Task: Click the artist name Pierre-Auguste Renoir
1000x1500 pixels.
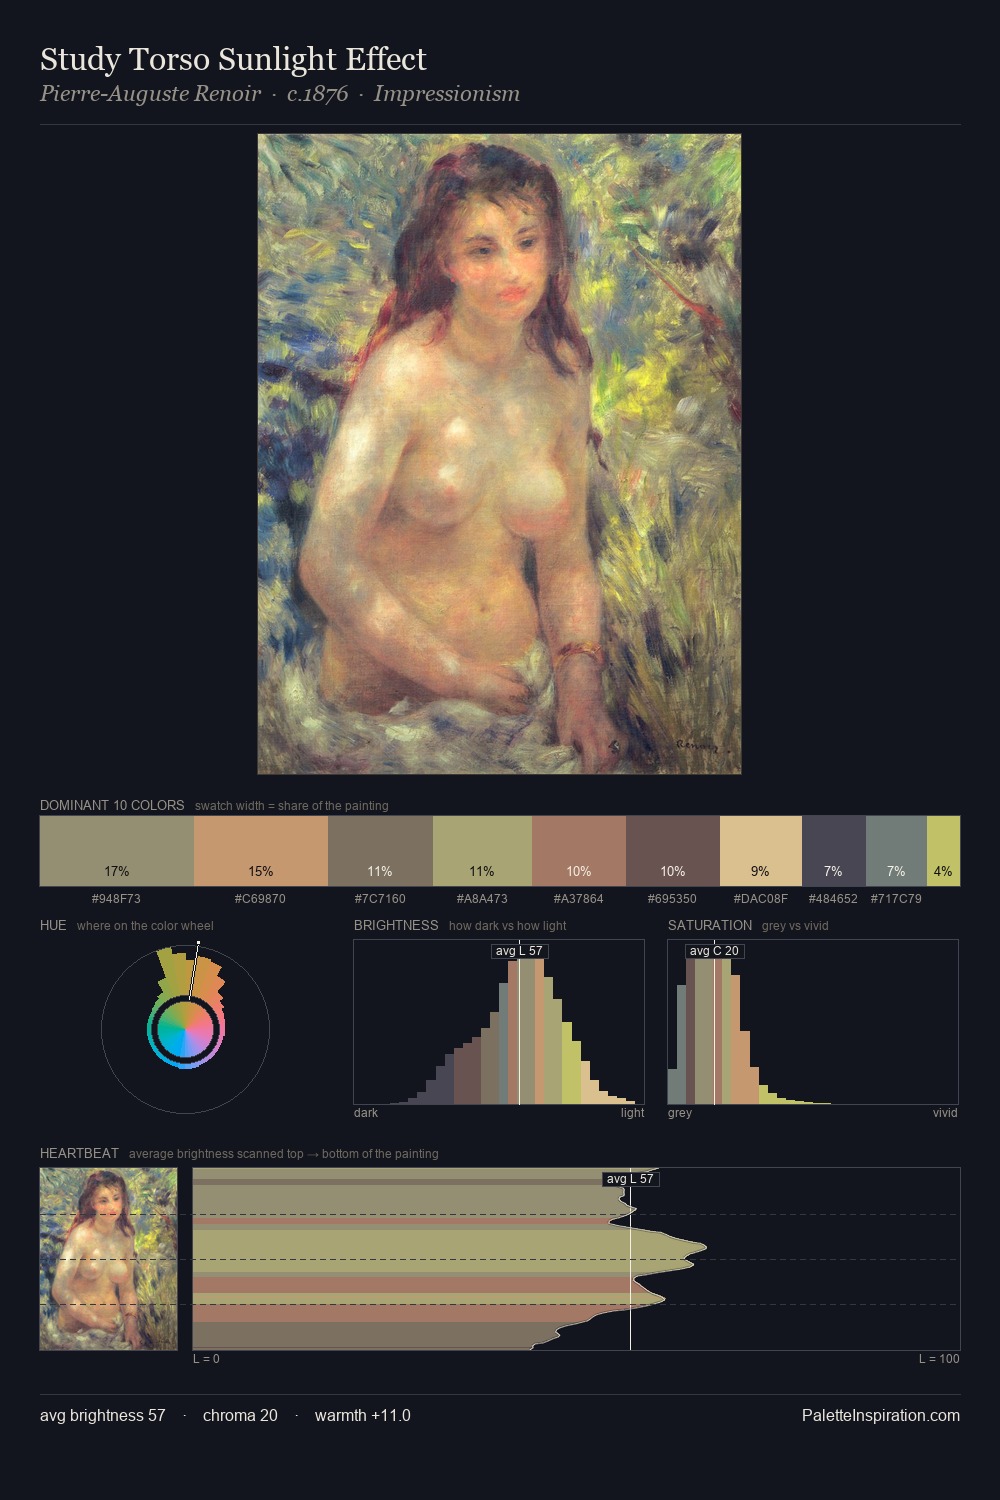Action: tap(150, 94)
